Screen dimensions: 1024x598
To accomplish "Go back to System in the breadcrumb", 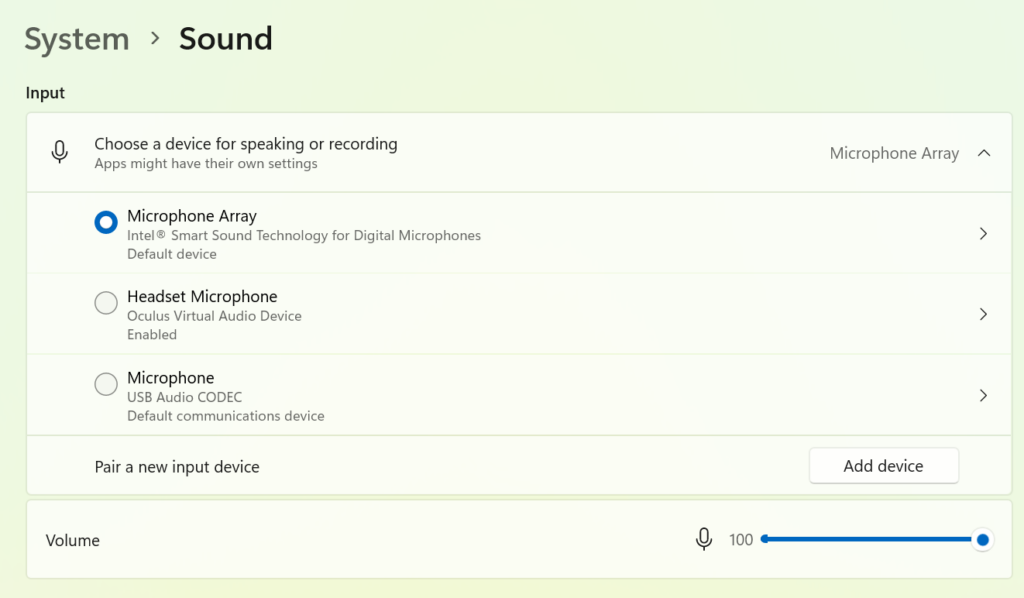I will [77, 39].
